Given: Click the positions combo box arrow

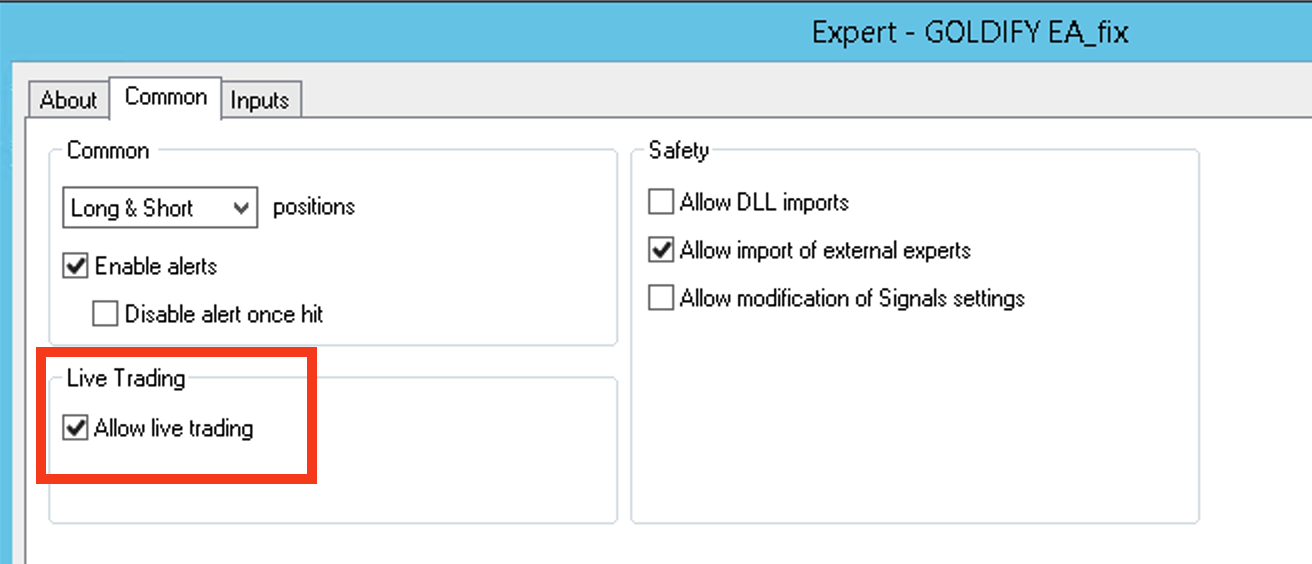Looking at the screenshot, I should (241, 208).
